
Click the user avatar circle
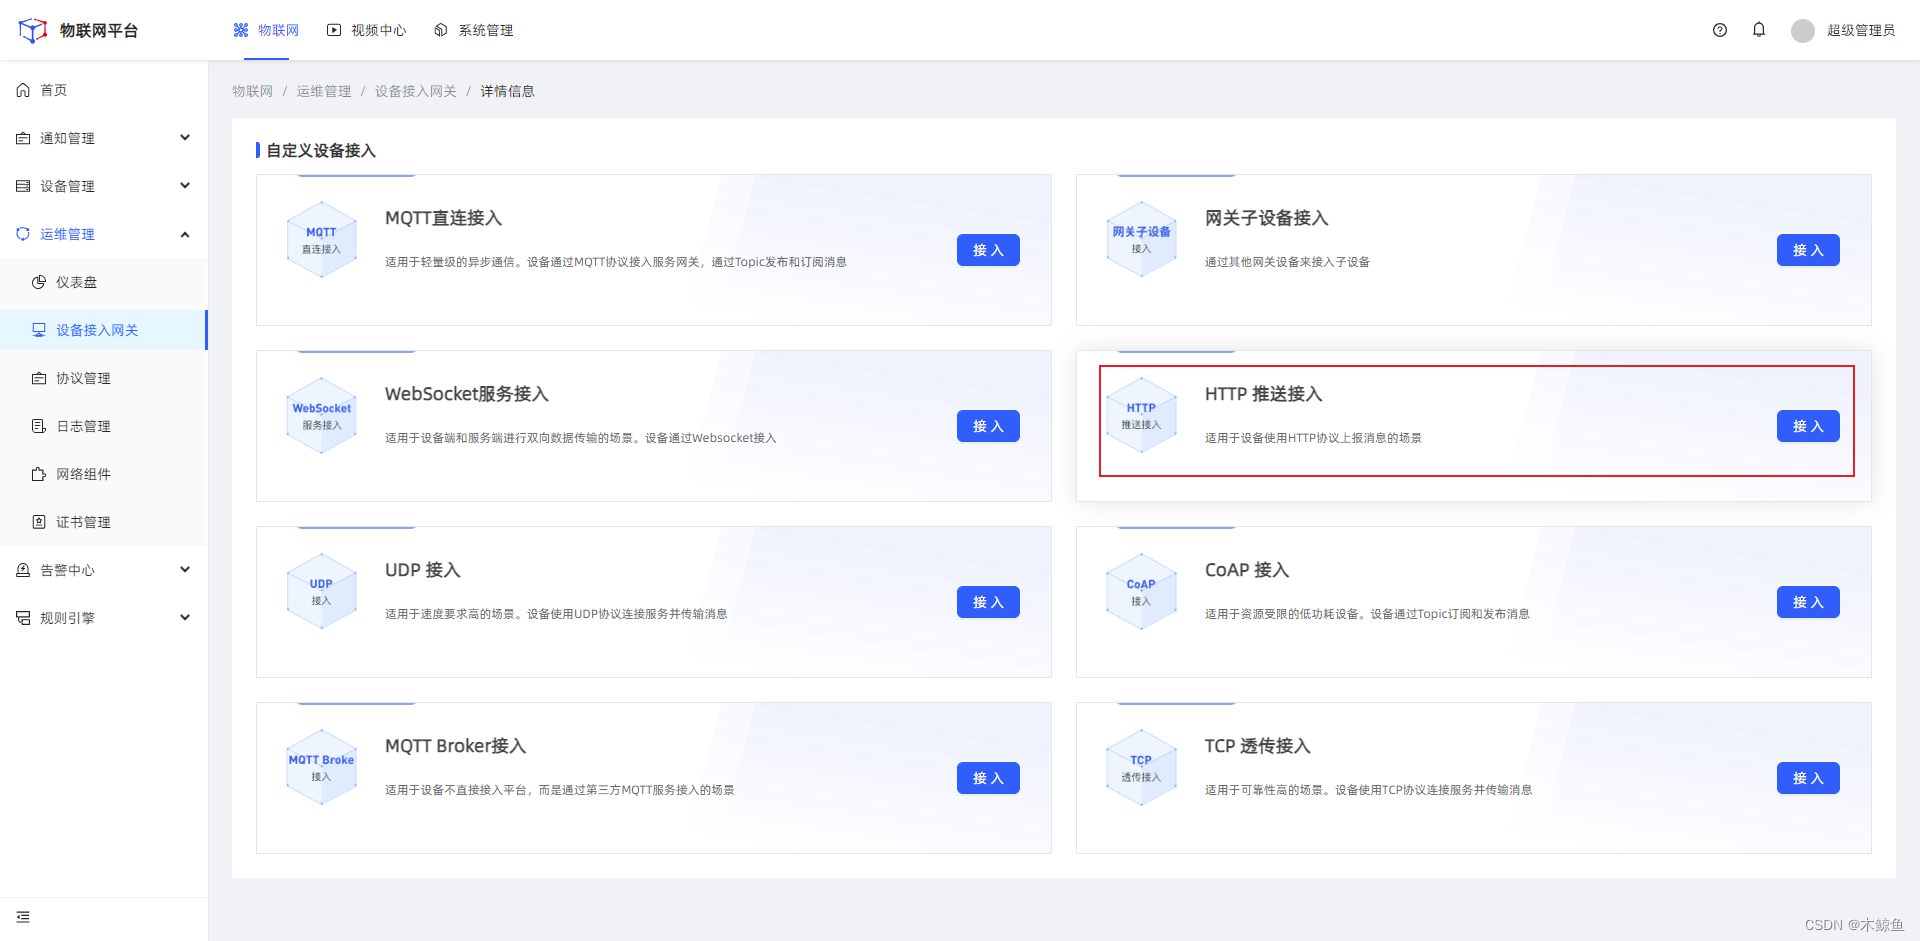pyautogui.click(x=1803, y=31)
